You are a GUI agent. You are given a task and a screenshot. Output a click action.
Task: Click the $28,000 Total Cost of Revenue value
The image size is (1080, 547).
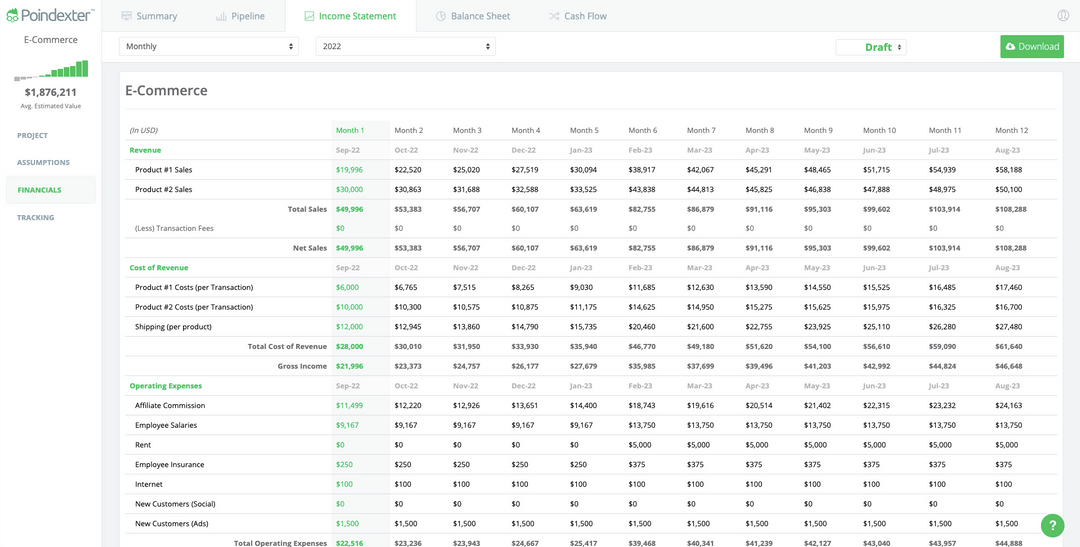[x=349, y=347]
